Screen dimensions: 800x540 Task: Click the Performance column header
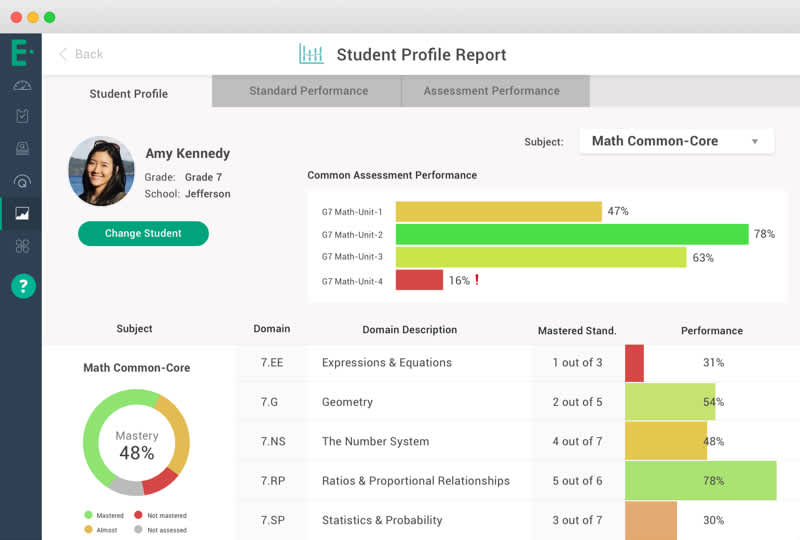point(712,331)
